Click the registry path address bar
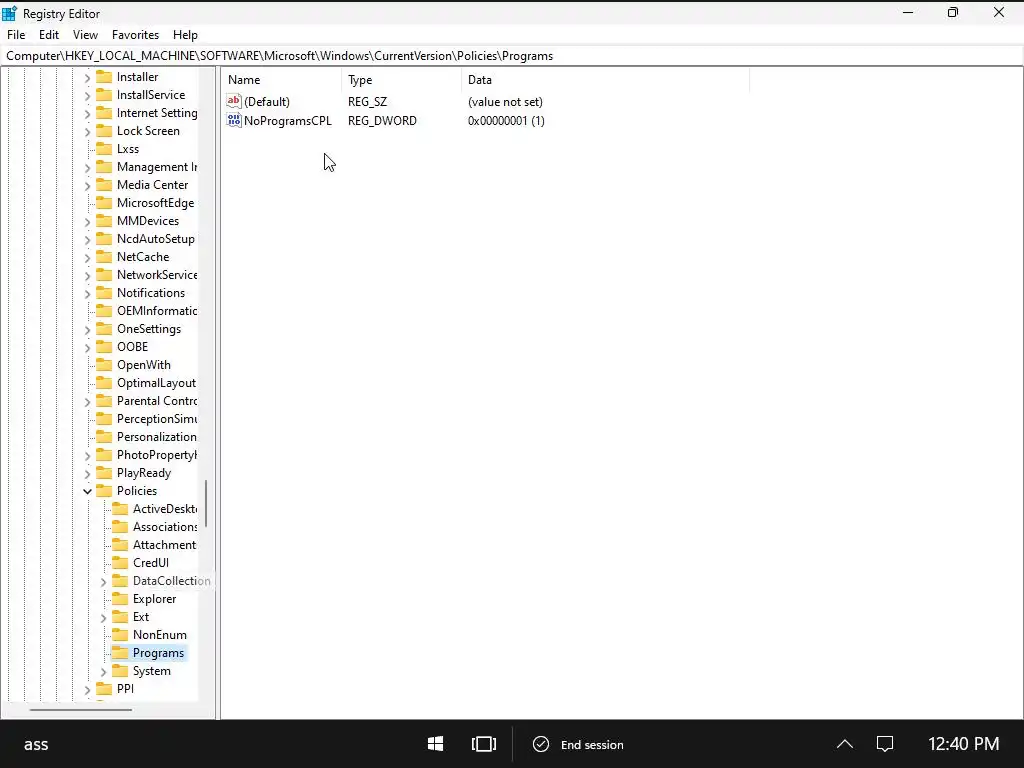This screenshot has width=1024, height=768. point(512,56)
